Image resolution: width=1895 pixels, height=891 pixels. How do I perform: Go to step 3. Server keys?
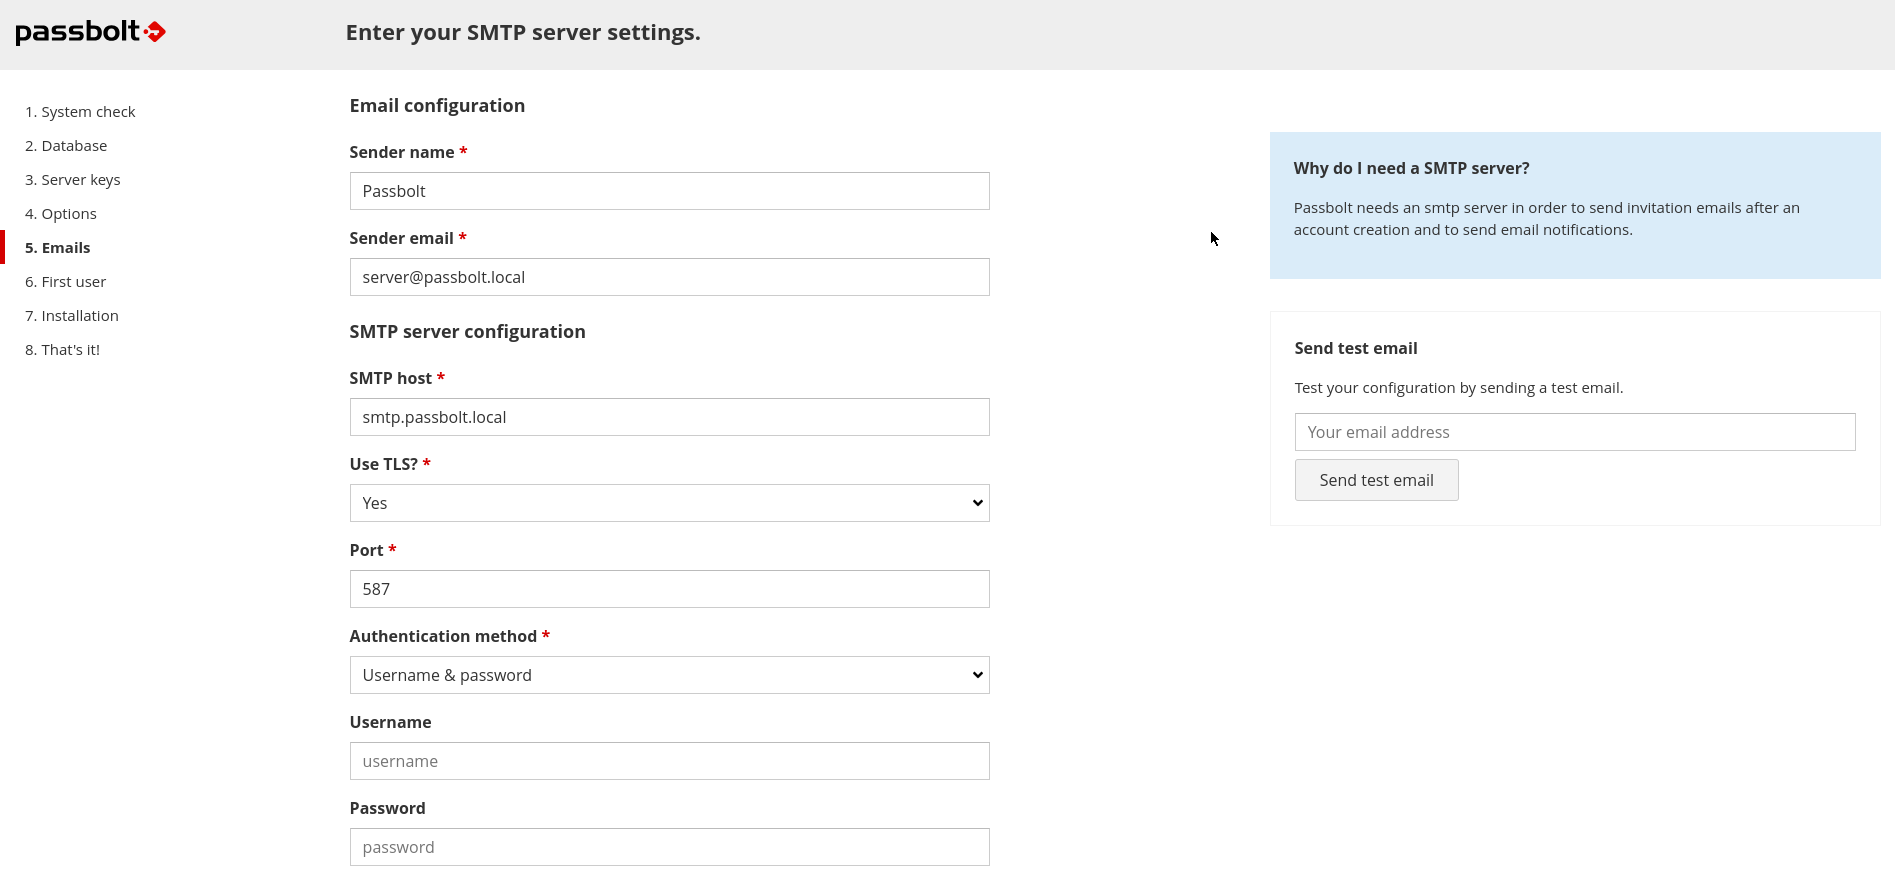pos(73,180)
